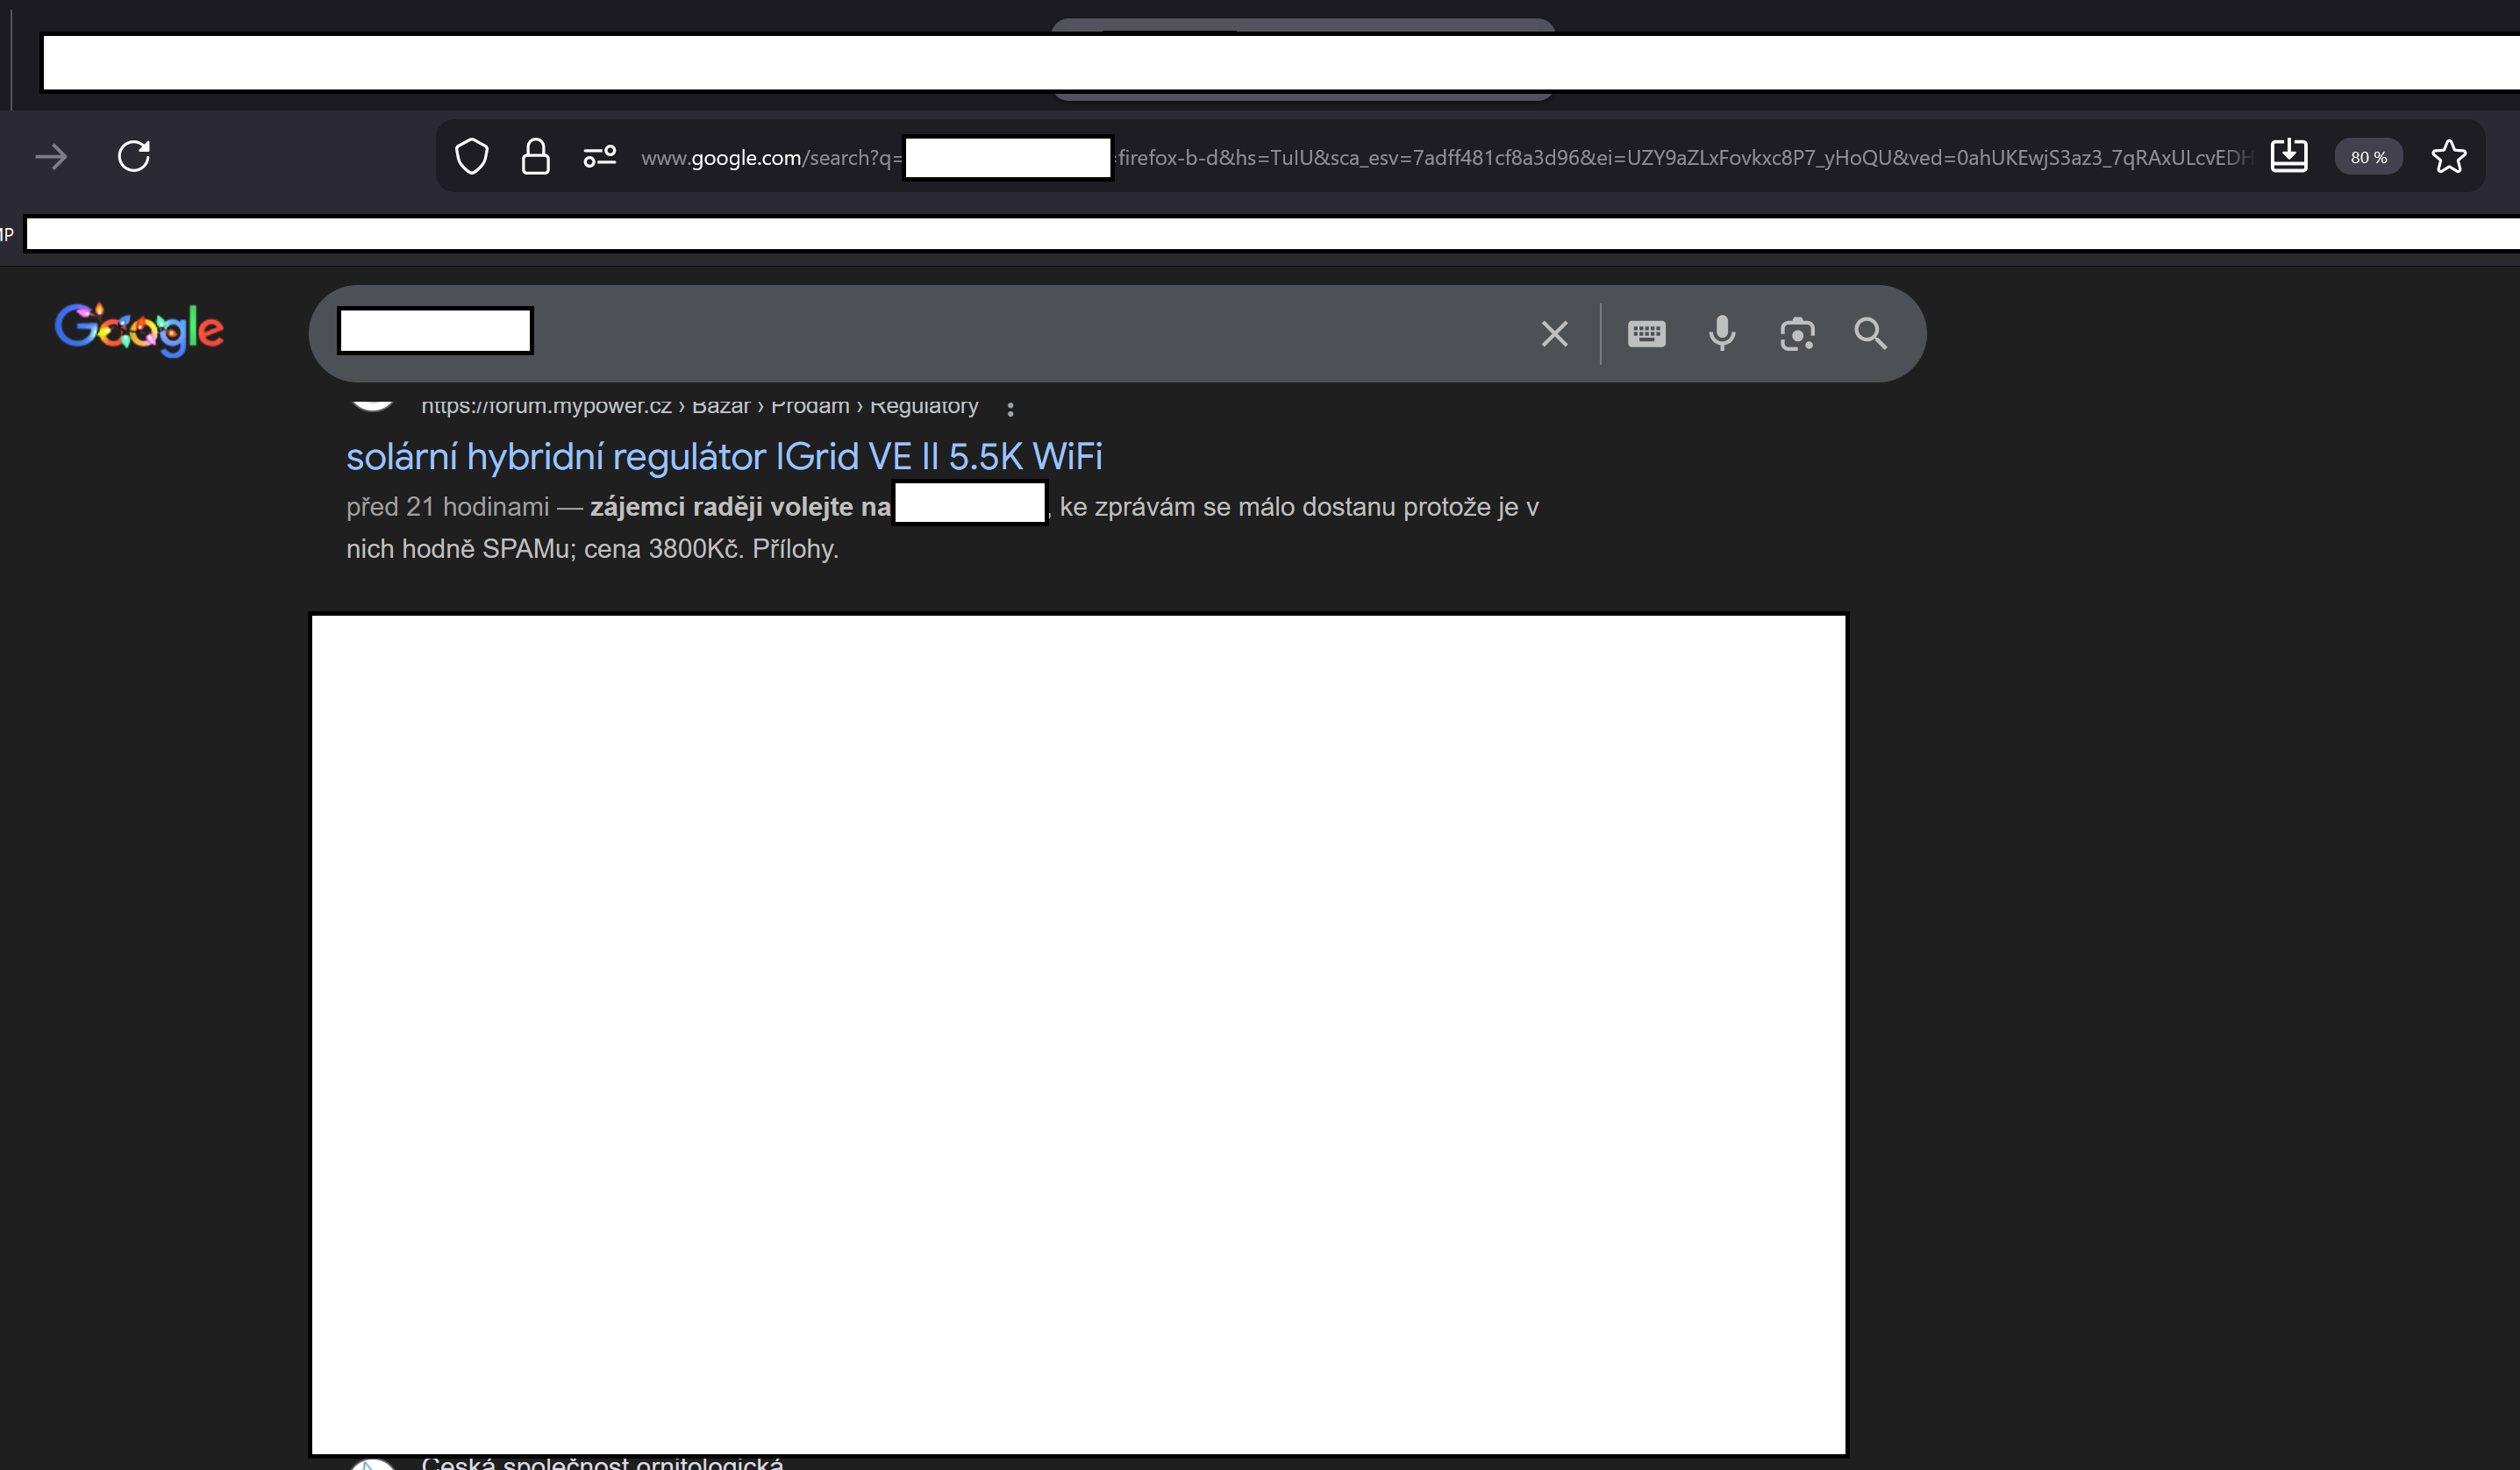
Task: Open the tracking protection shield panel
Action: coord(471,157)
